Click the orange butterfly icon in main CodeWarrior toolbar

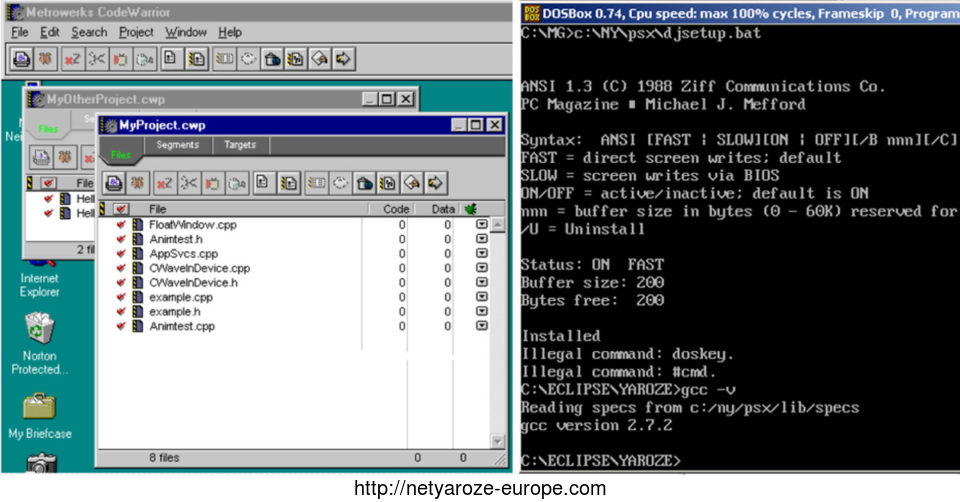pos(45,59)
